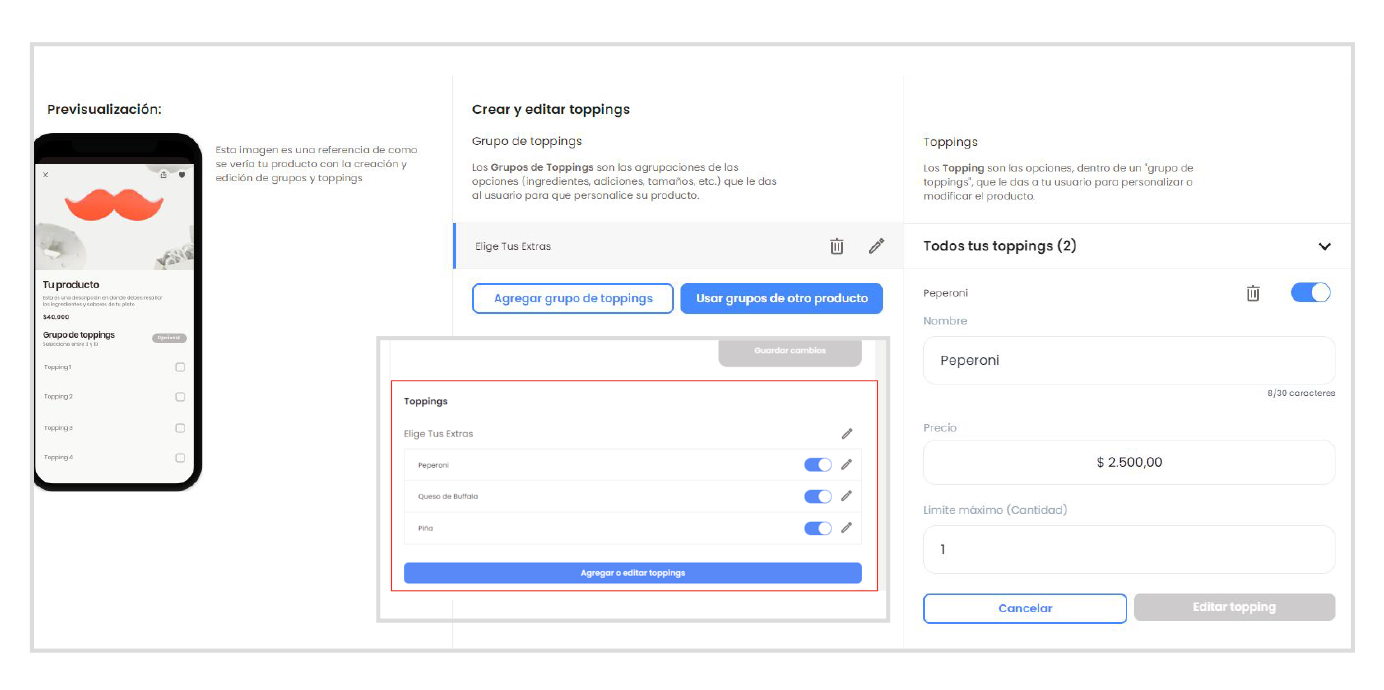Collapse the Todos tus toppings chevron
The width and height of the screenshot is (1384, 690).
[1324, 246]
